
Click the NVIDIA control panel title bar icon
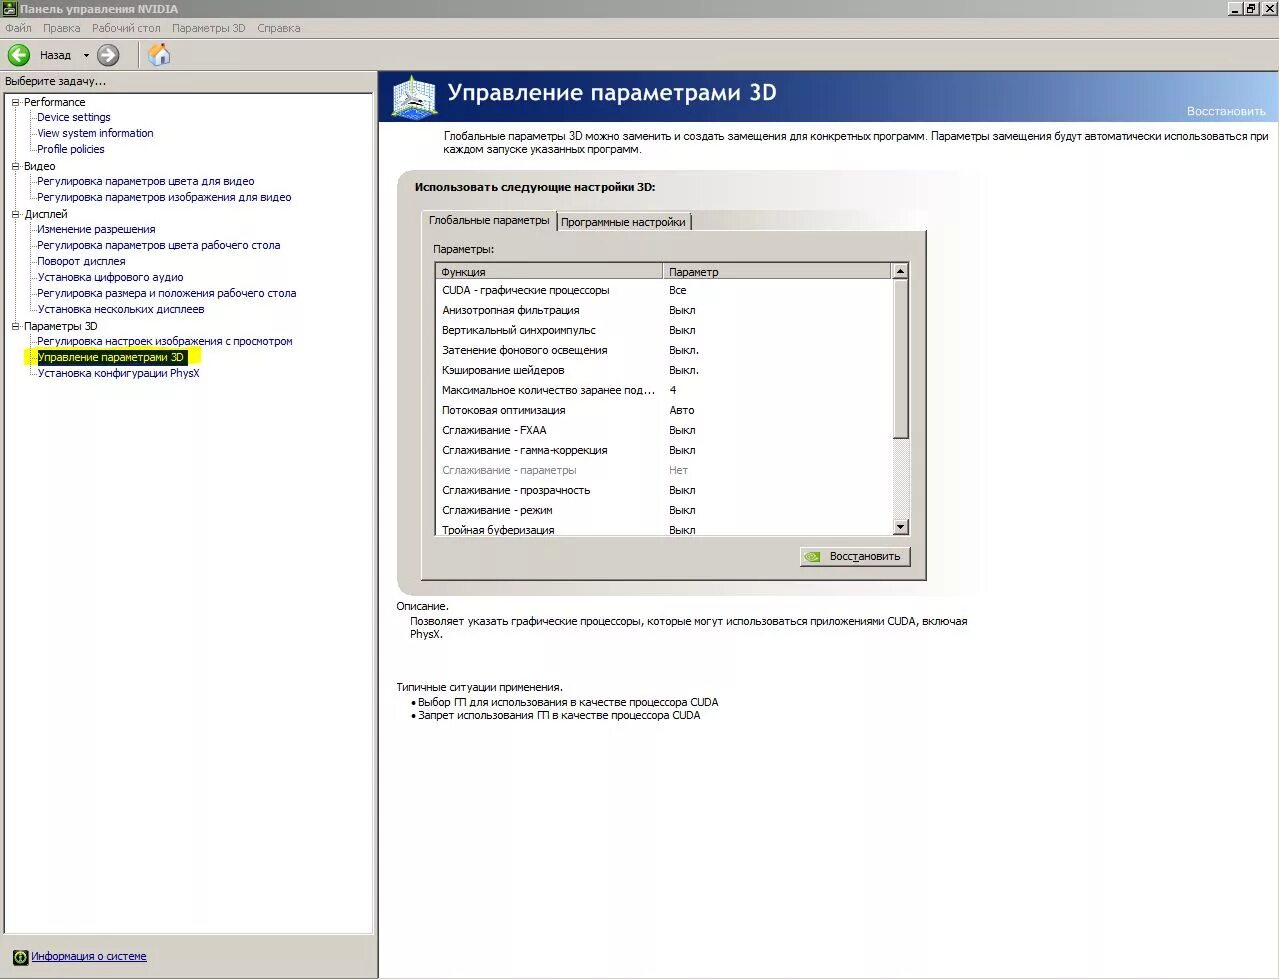click(10, 8)
